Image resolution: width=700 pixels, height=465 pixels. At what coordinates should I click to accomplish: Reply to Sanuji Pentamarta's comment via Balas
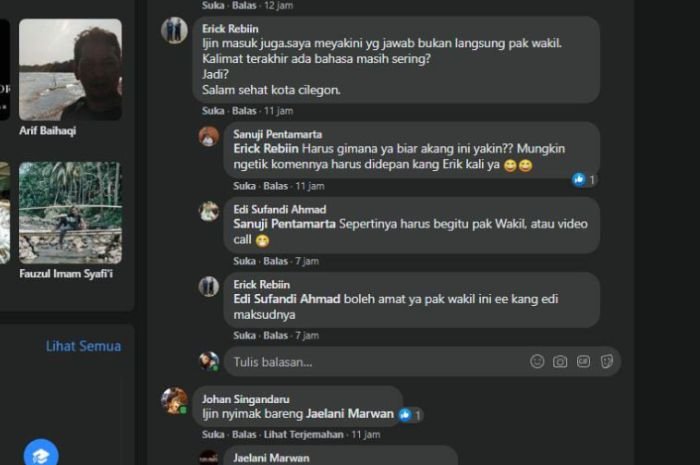click(275, 186)
